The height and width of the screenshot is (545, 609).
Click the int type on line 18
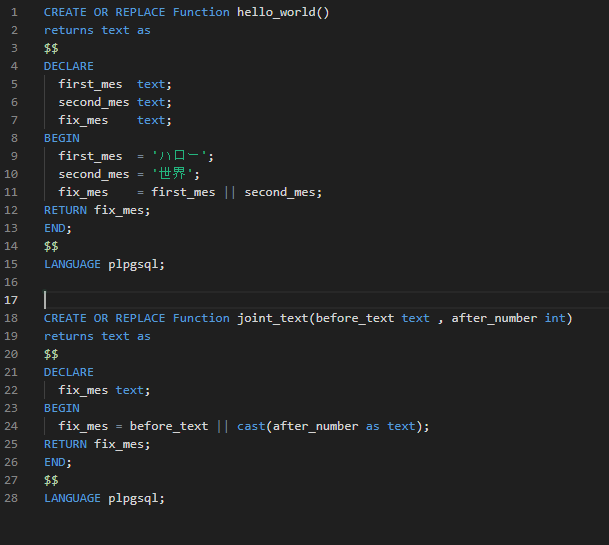pos(555,318)
